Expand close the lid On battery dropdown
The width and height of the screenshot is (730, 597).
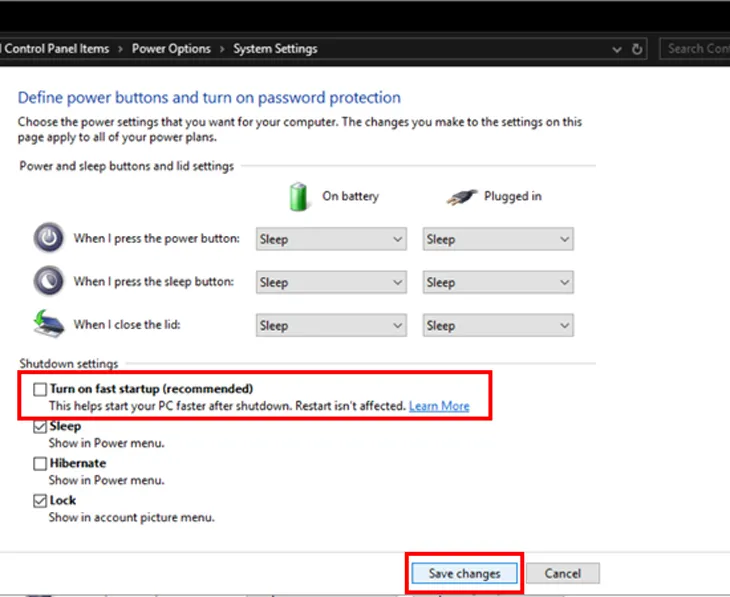coord(331,325)
